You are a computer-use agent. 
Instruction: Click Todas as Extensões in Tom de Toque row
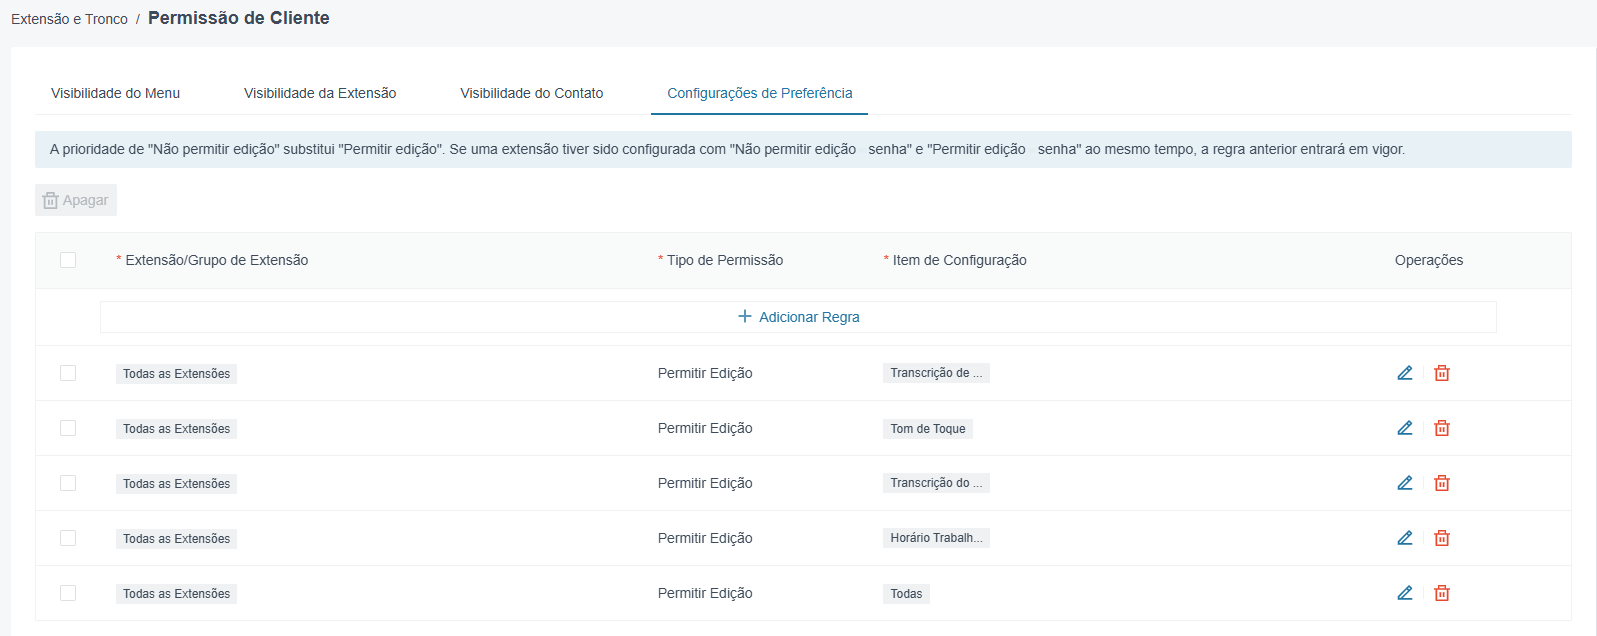pyautogui.click(x=176, y=429)
